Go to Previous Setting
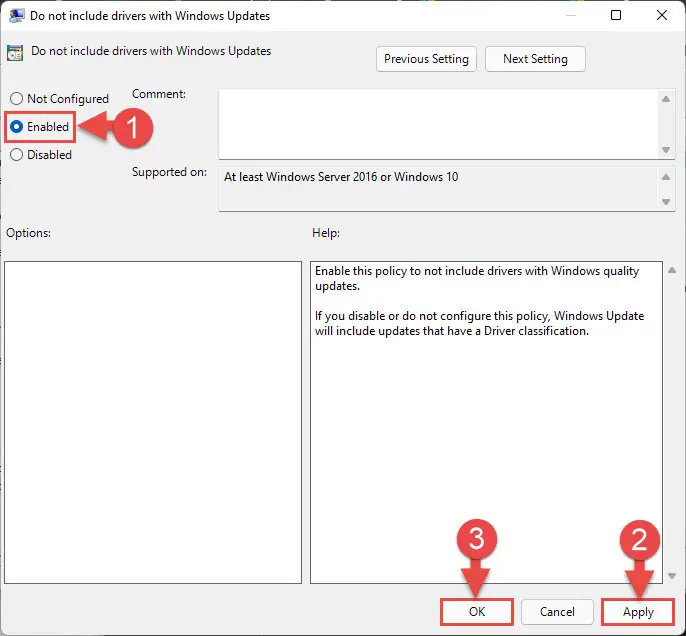 [426, 59]
